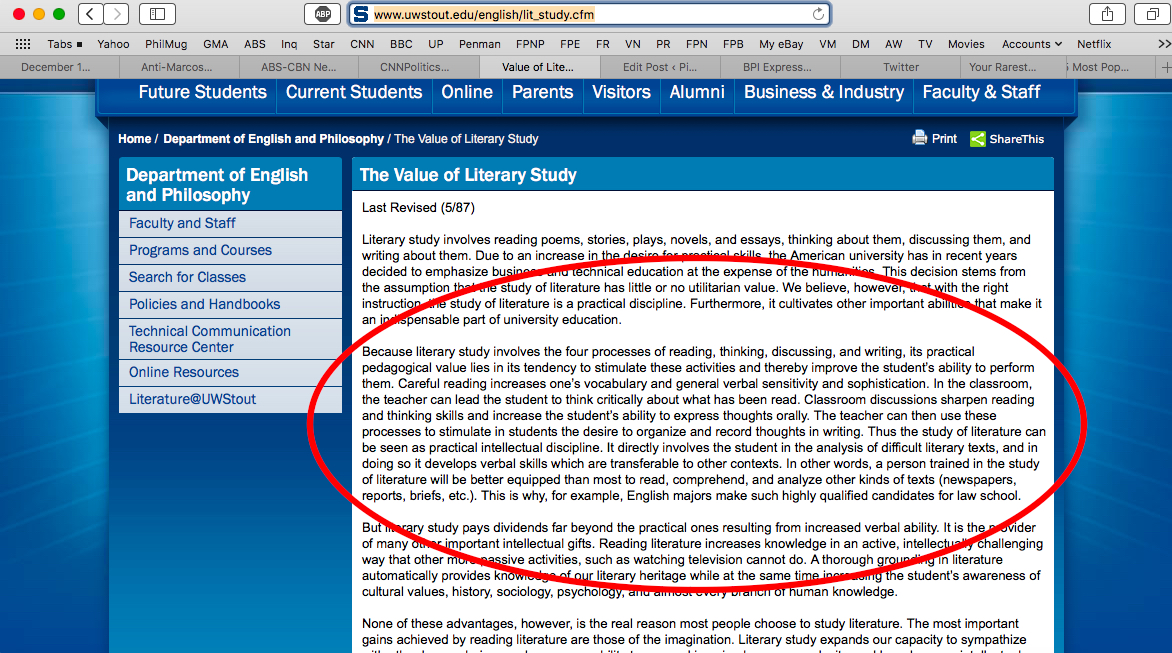This screenshot has height=653, width=1172.
Task: Click the Print icon on the page
Action: pyautogui.click(x=919, y=139)
